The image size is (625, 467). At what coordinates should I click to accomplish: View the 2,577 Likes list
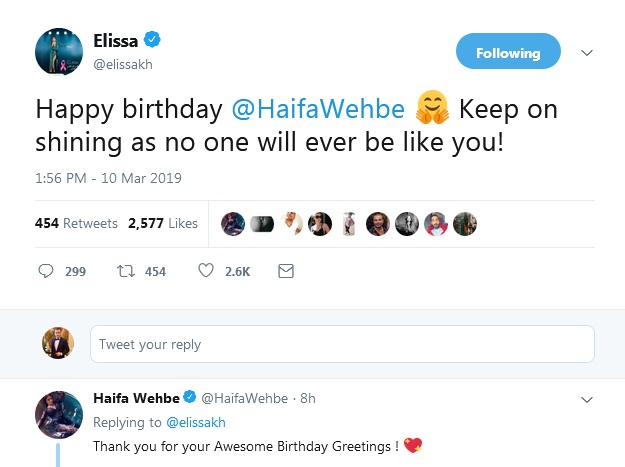(x=163, y=224)
